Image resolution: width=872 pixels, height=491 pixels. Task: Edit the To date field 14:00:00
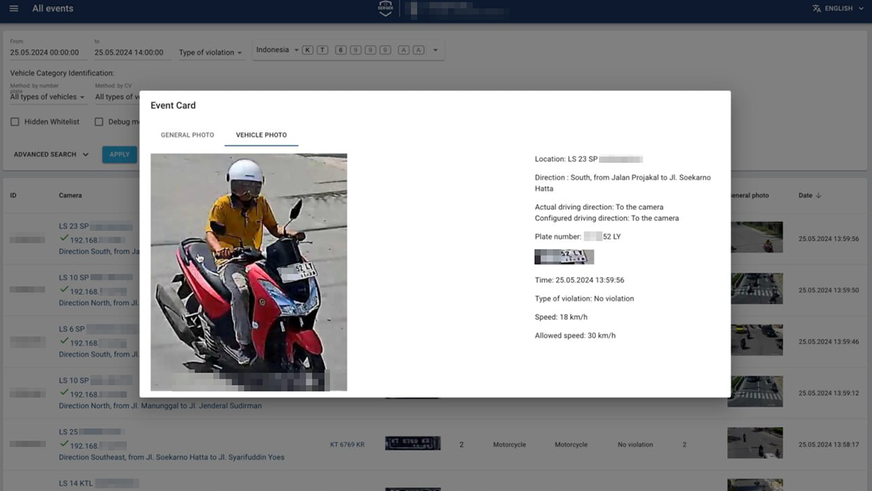[x=132, y=52]
